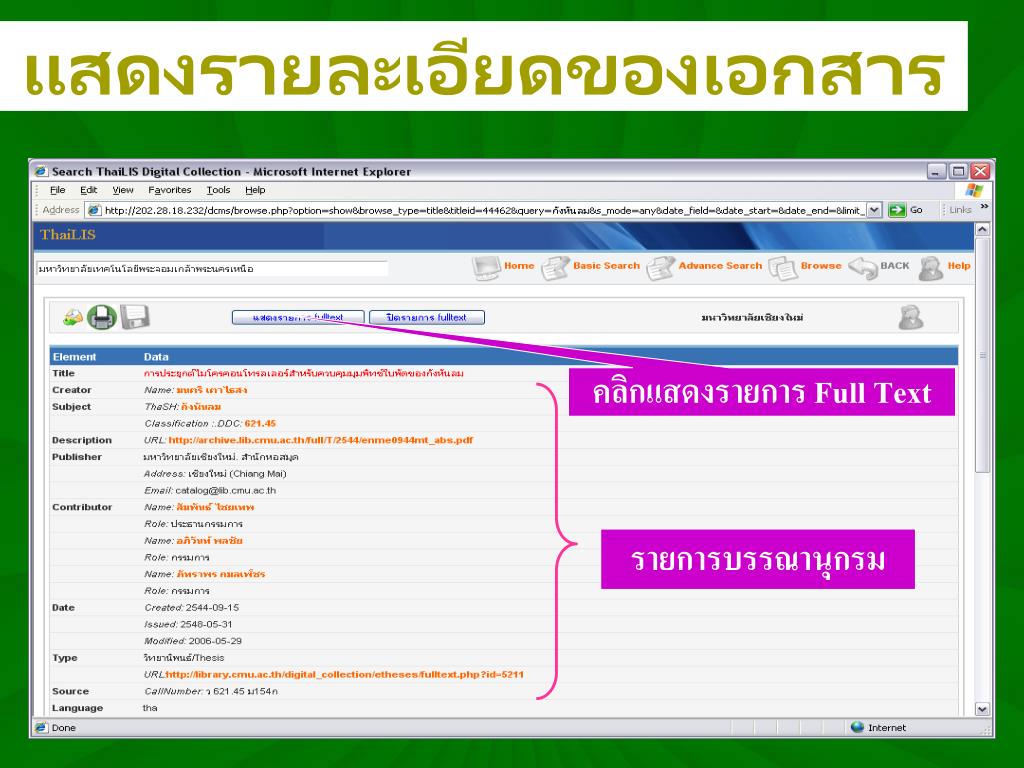
Task: Click the email catalog@lib.cmu.ac.th text
Action: coord(225,490)
